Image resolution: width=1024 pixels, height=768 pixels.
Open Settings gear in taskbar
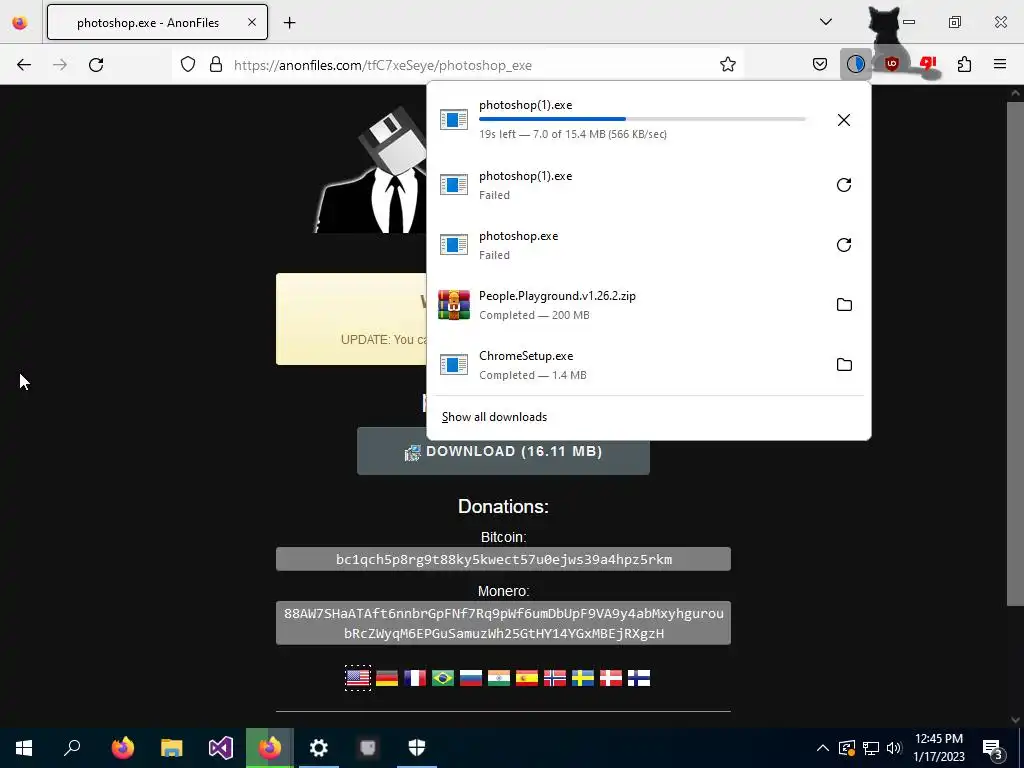pos(319,748)
